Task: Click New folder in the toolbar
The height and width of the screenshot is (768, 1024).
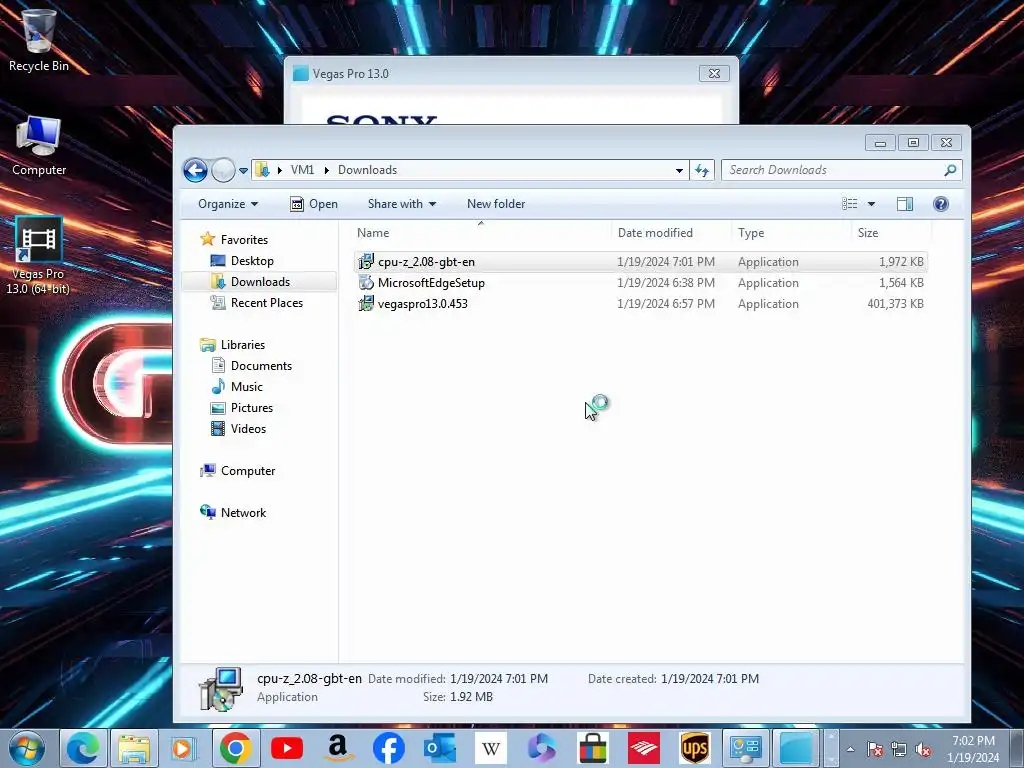Action: (x=496, y=204)
